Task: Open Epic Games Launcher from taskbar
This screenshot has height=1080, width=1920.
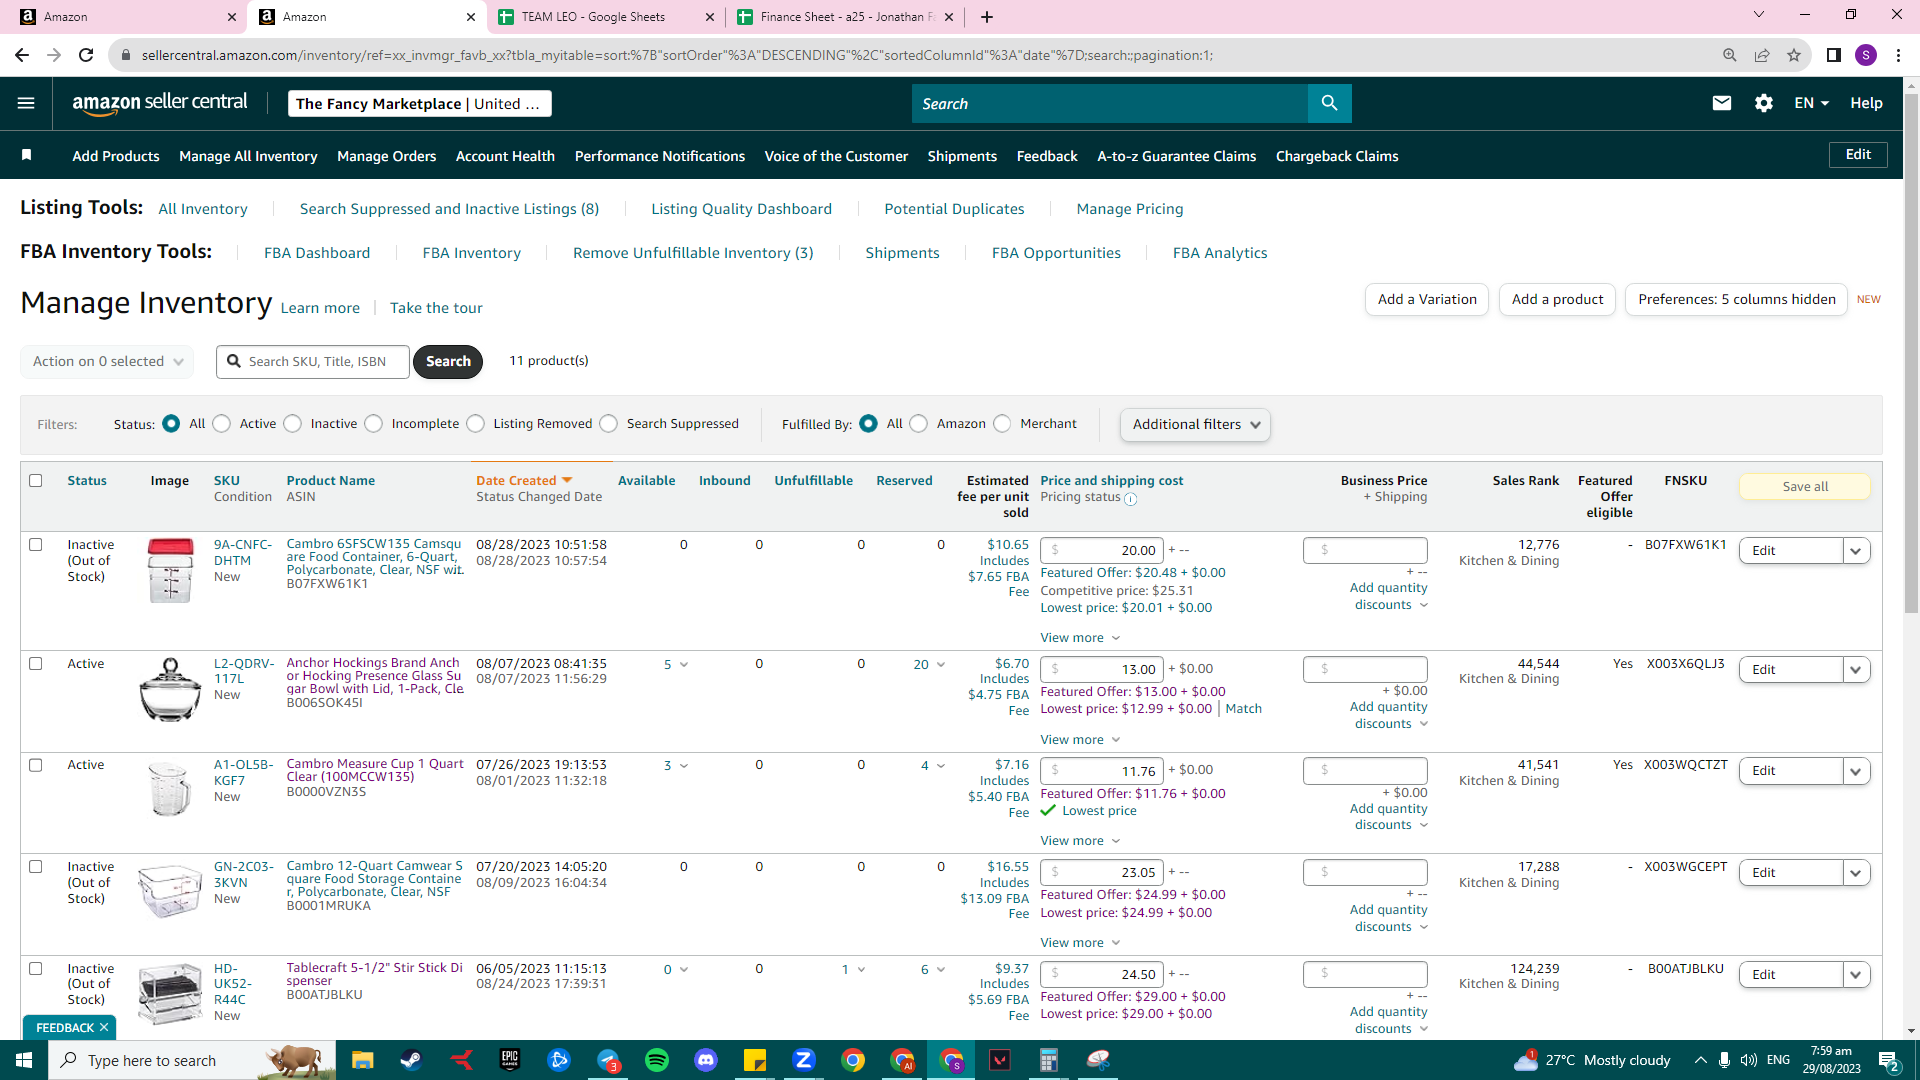Action: point(510,1060)
